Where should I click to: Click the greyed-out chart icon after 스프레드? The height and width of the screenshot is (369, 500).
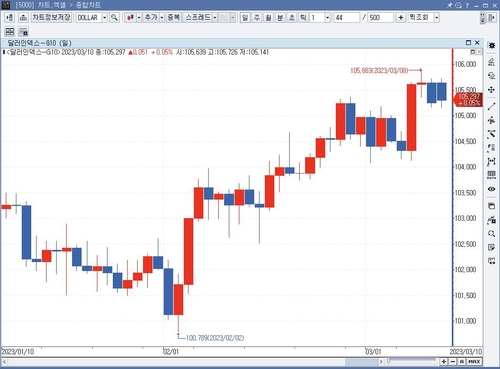[x=225, y=17]
